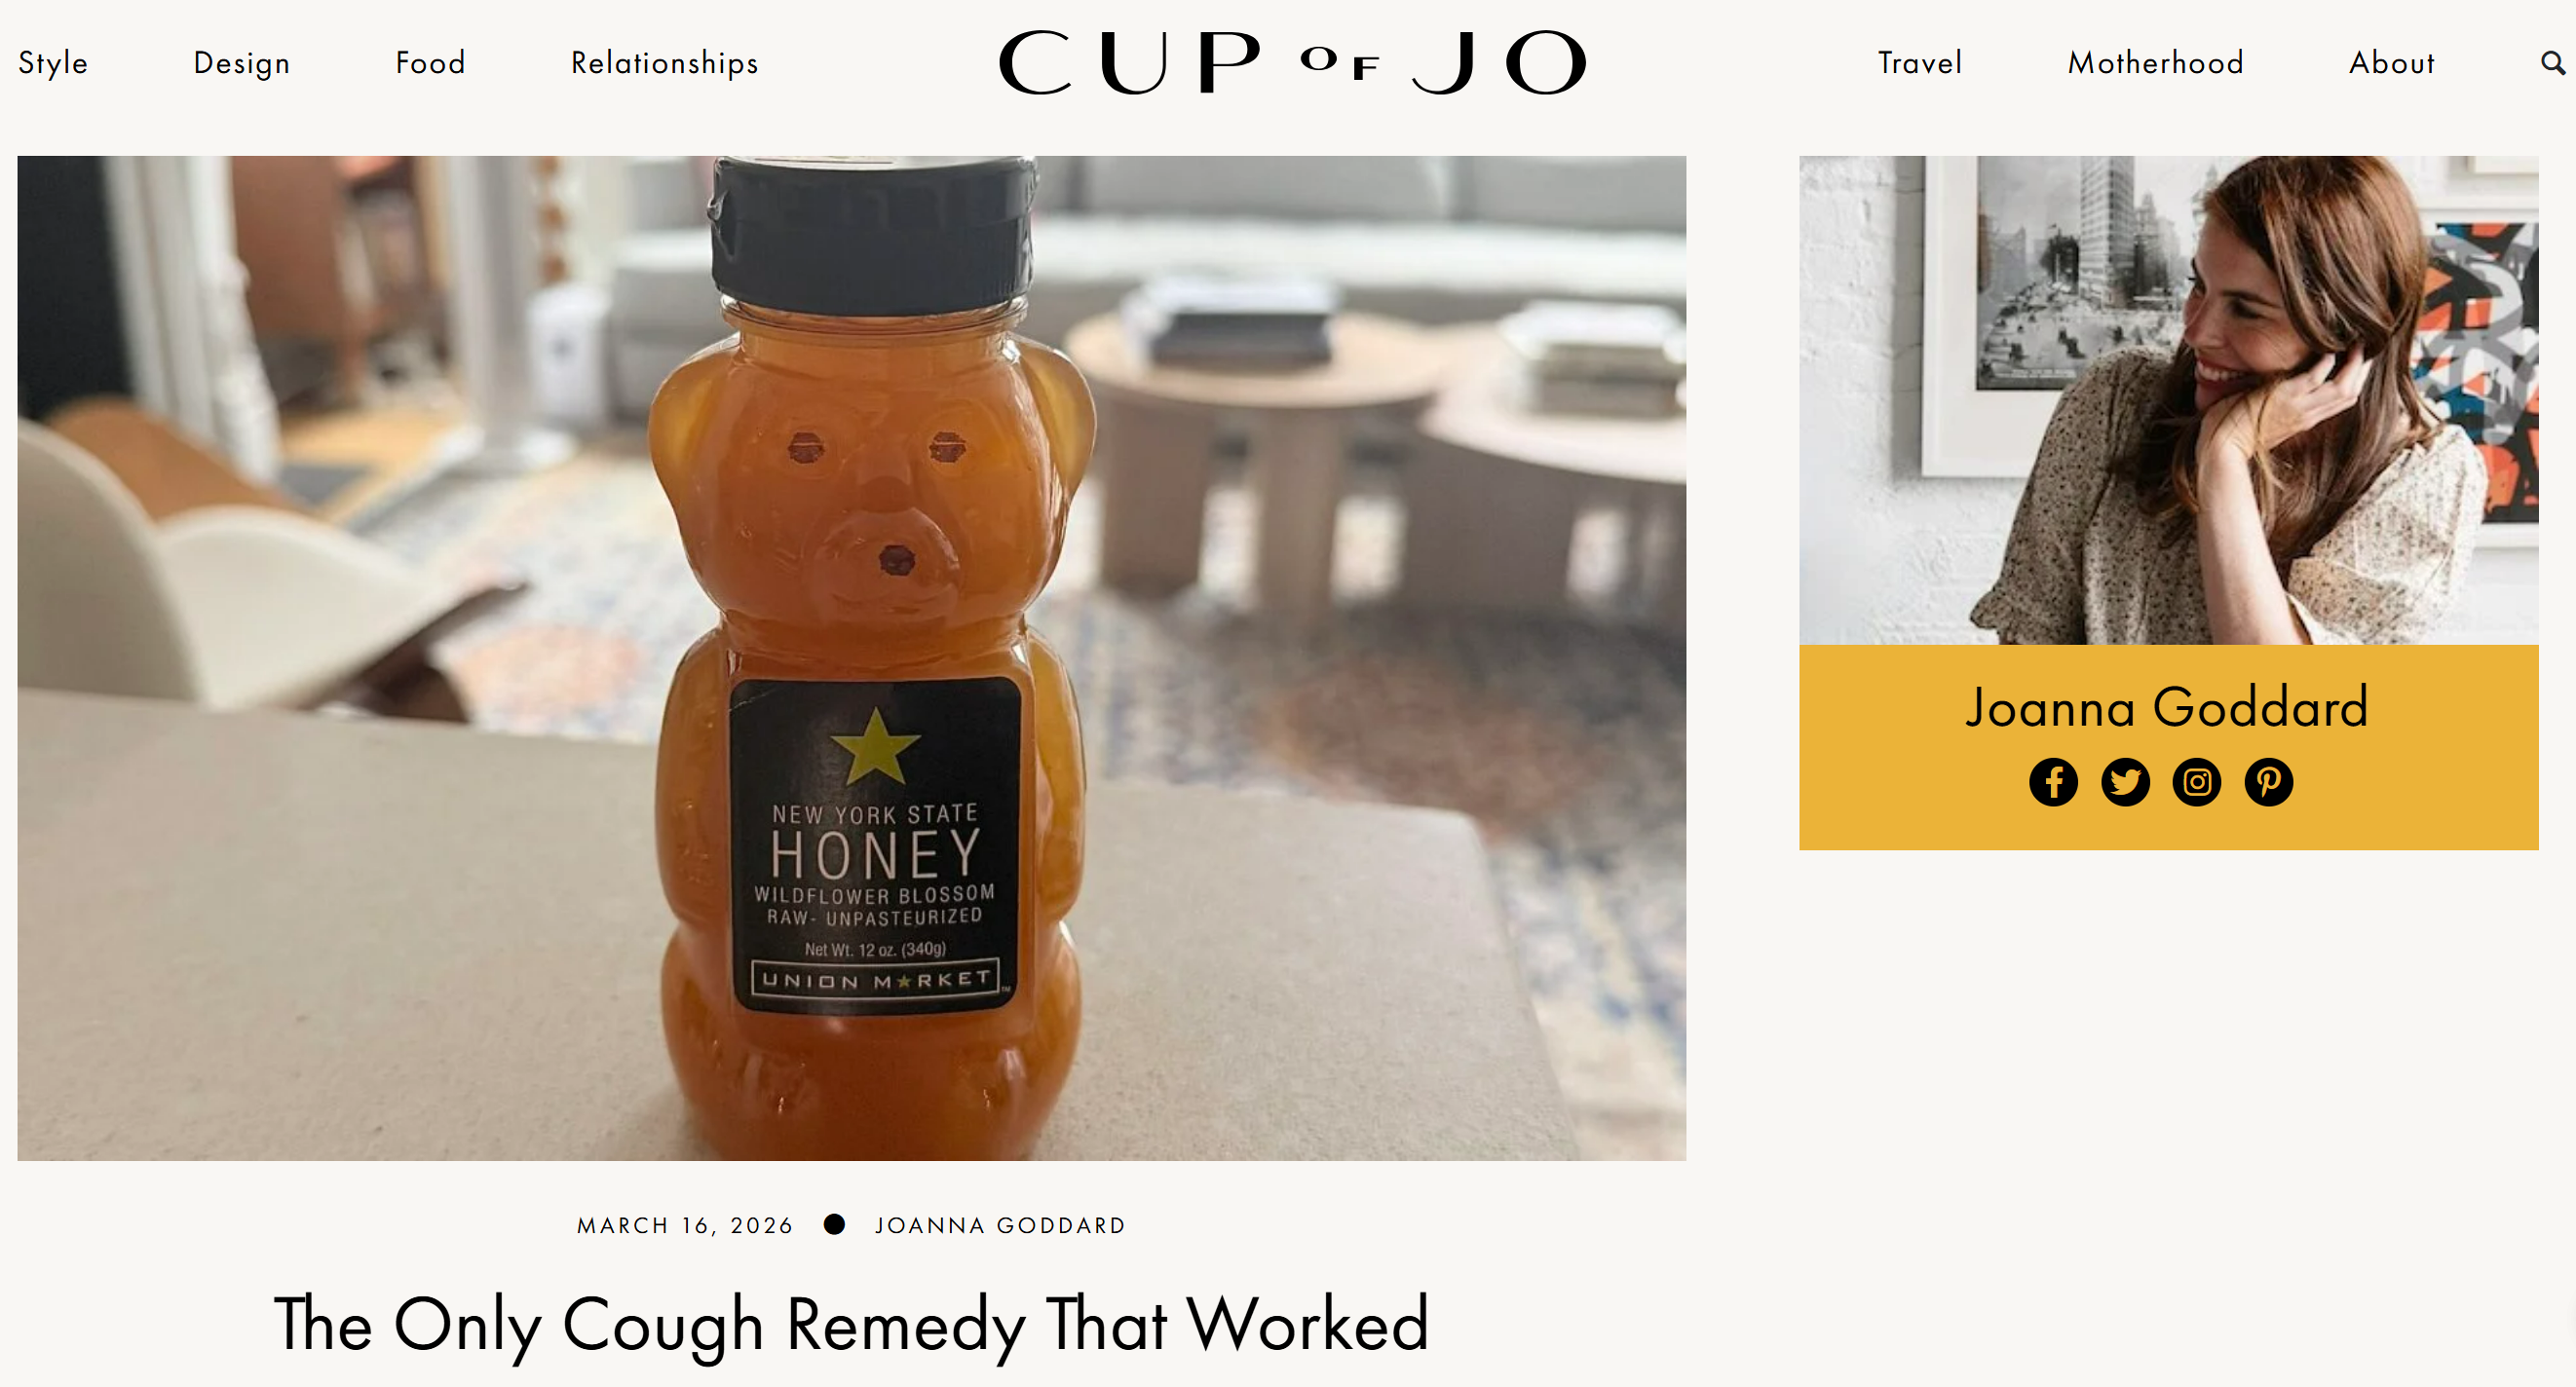
Task: Select the Design menu item
Action: tap(242, 63)
